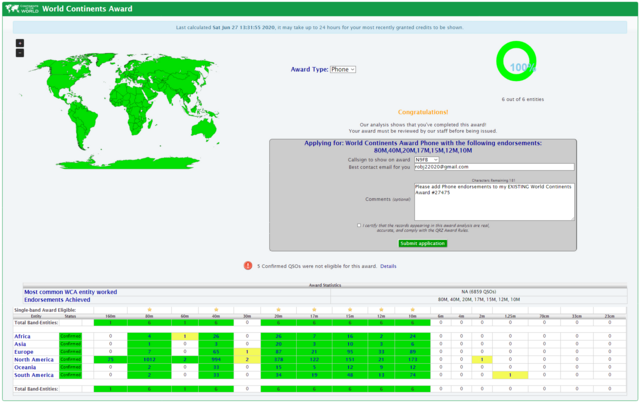Open the Award Type dropdown showing Phone
Image resolution: width=640 pixels, height=402 pixels.
(343, 69)
